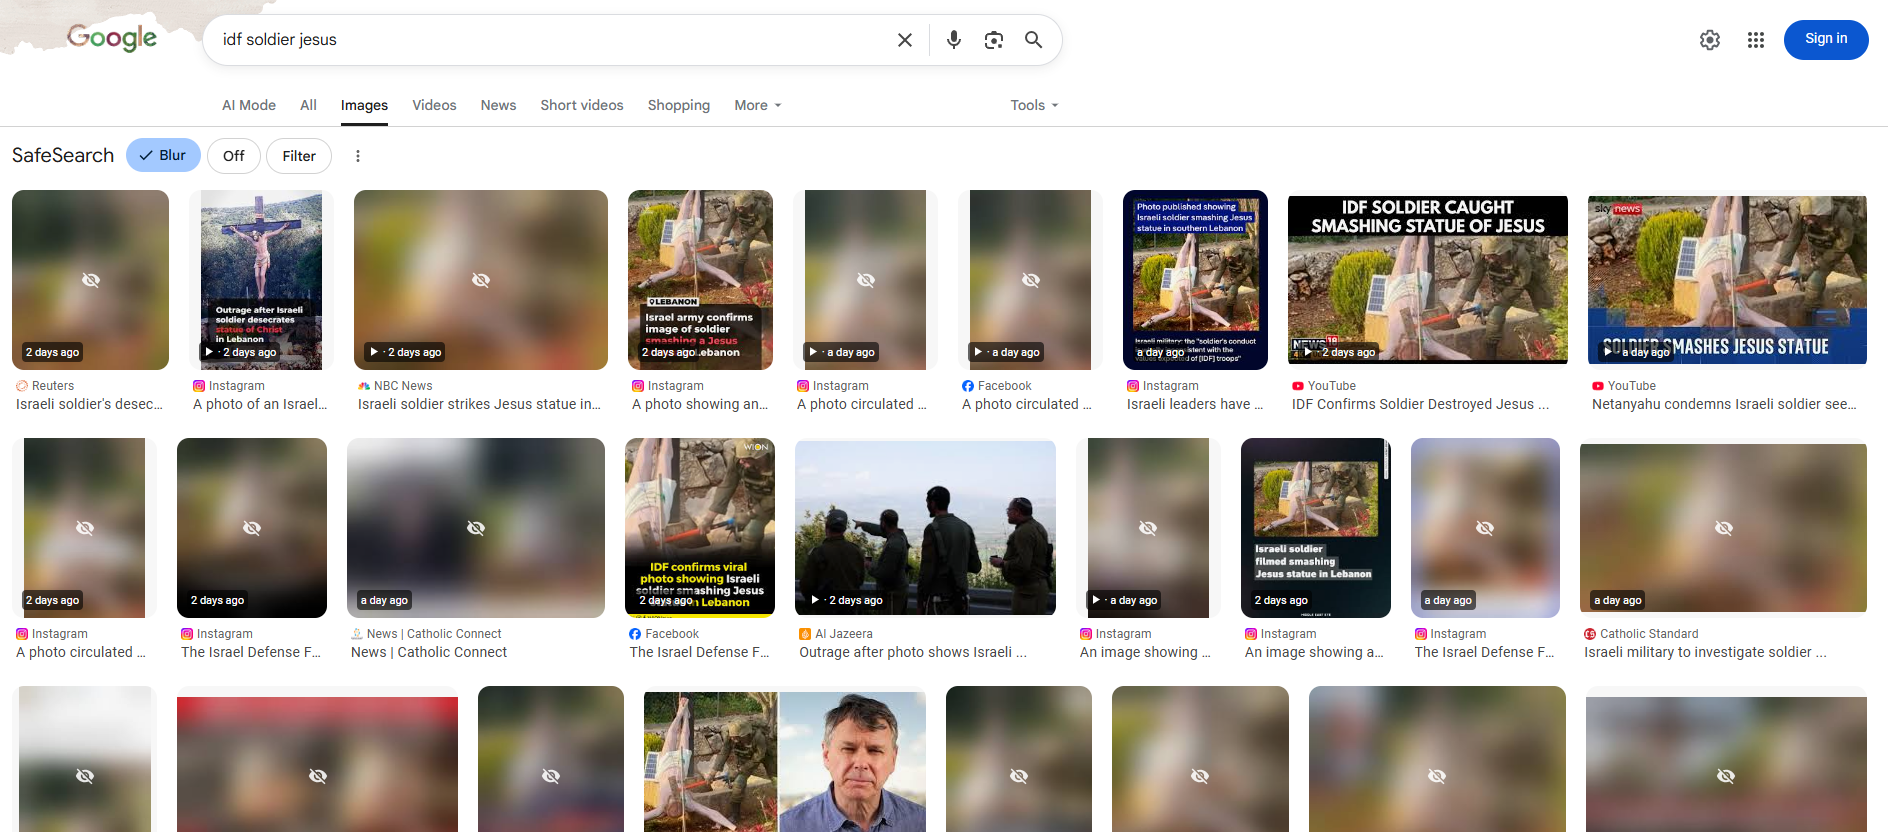1888x832 pixels.
Task: Reveal the blurred Catholic Standard image
Action: pyautogui.click(x=1724, y=528)
